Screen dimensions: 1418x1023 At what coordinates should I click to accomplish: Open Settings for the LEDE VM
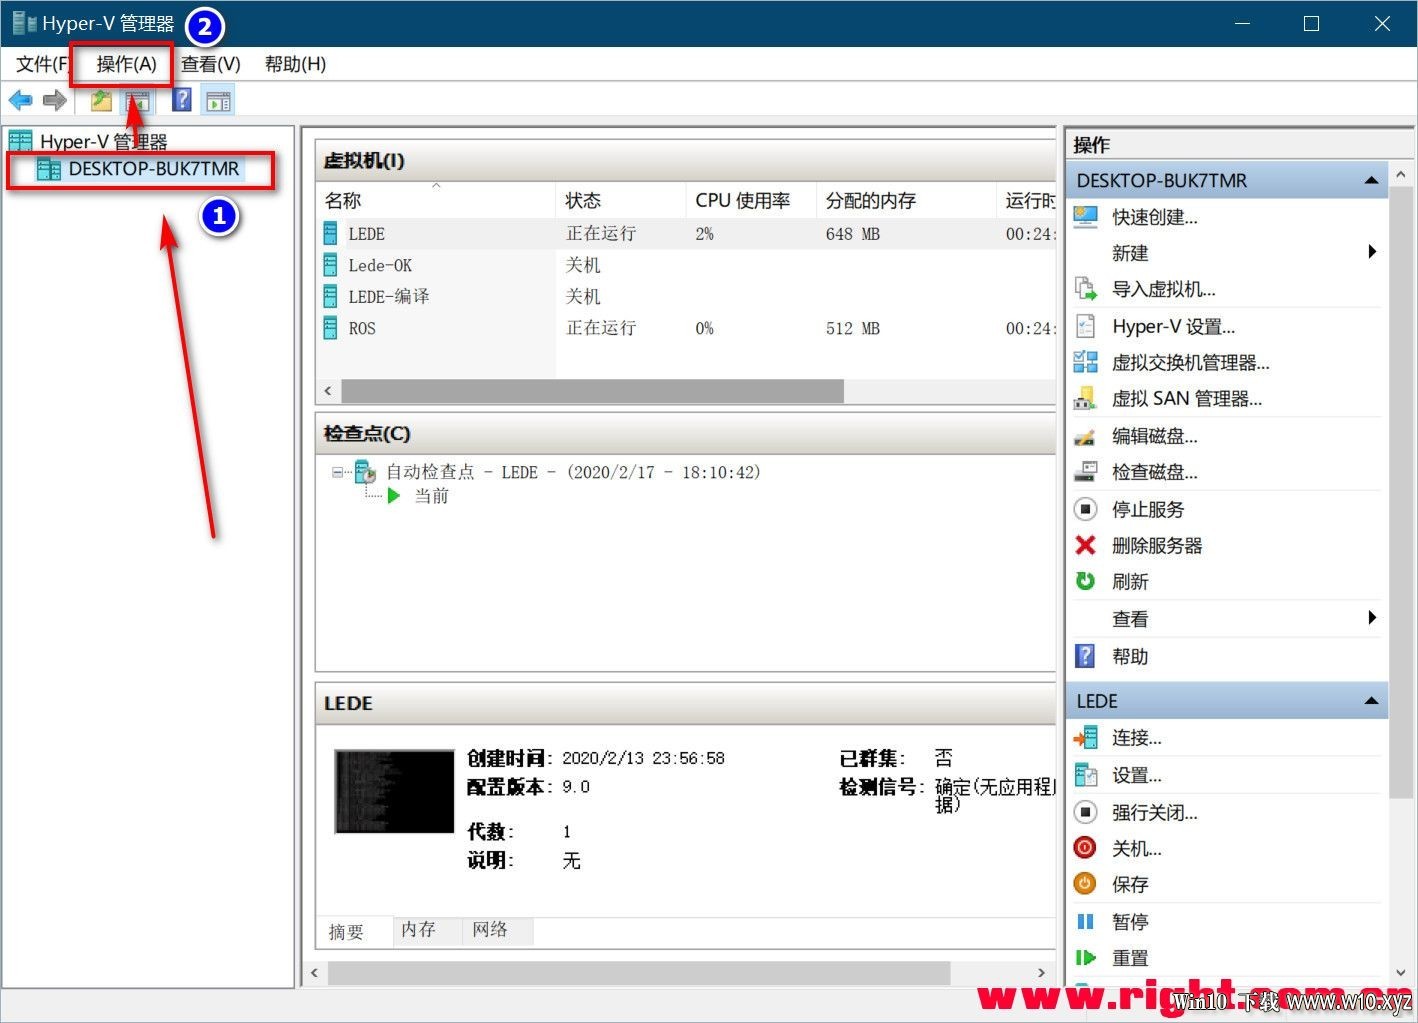coord(1136,775)
